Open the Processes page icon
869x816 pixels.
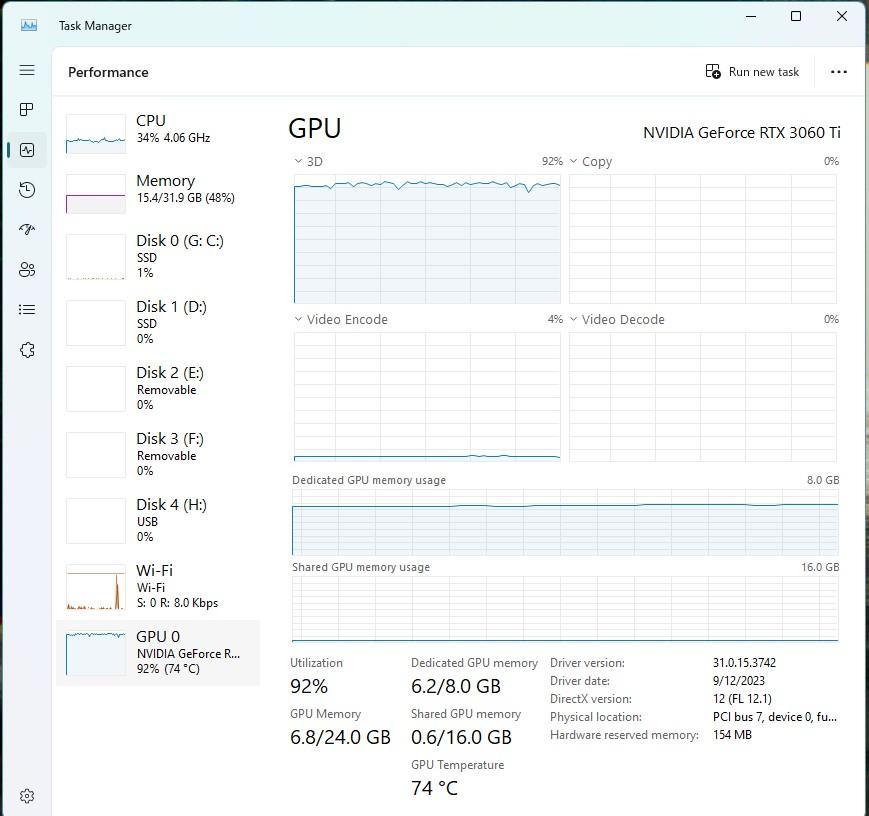point(27,109)
